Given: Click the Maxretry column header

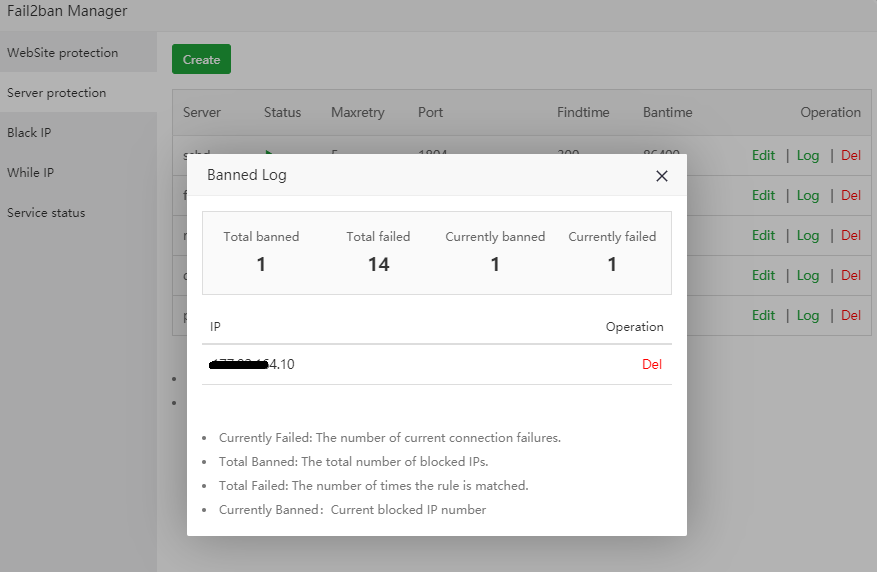Looking at the screenshot, I should tap(357, 113).
